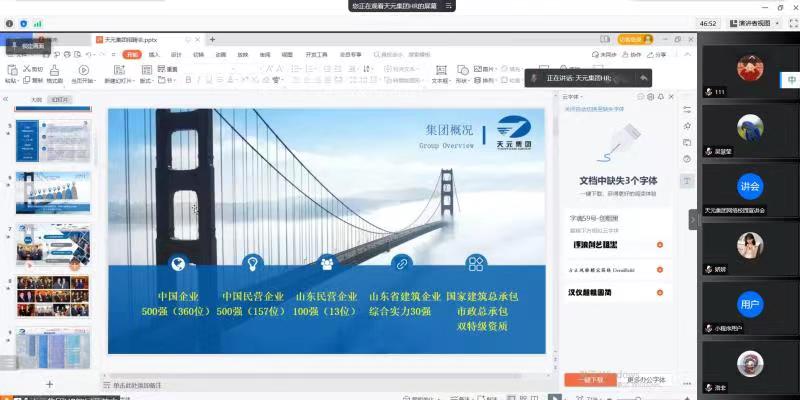Screen dimensions: 800x400
Task: Click the Copy icon below Cut
Action: click(x=27, y=80)
